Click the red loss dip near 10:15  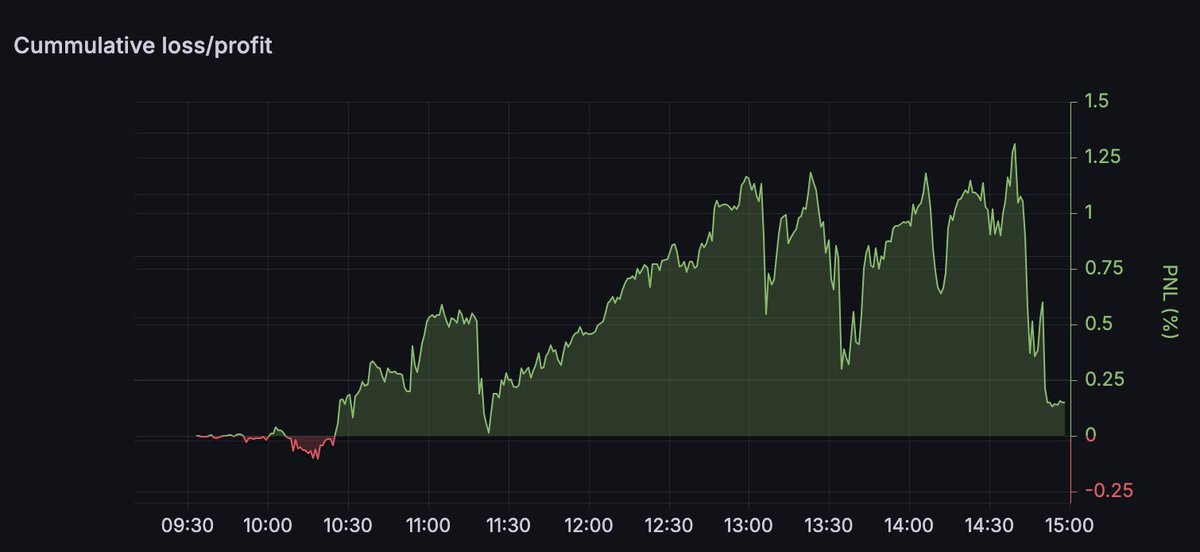coord(311,448)
